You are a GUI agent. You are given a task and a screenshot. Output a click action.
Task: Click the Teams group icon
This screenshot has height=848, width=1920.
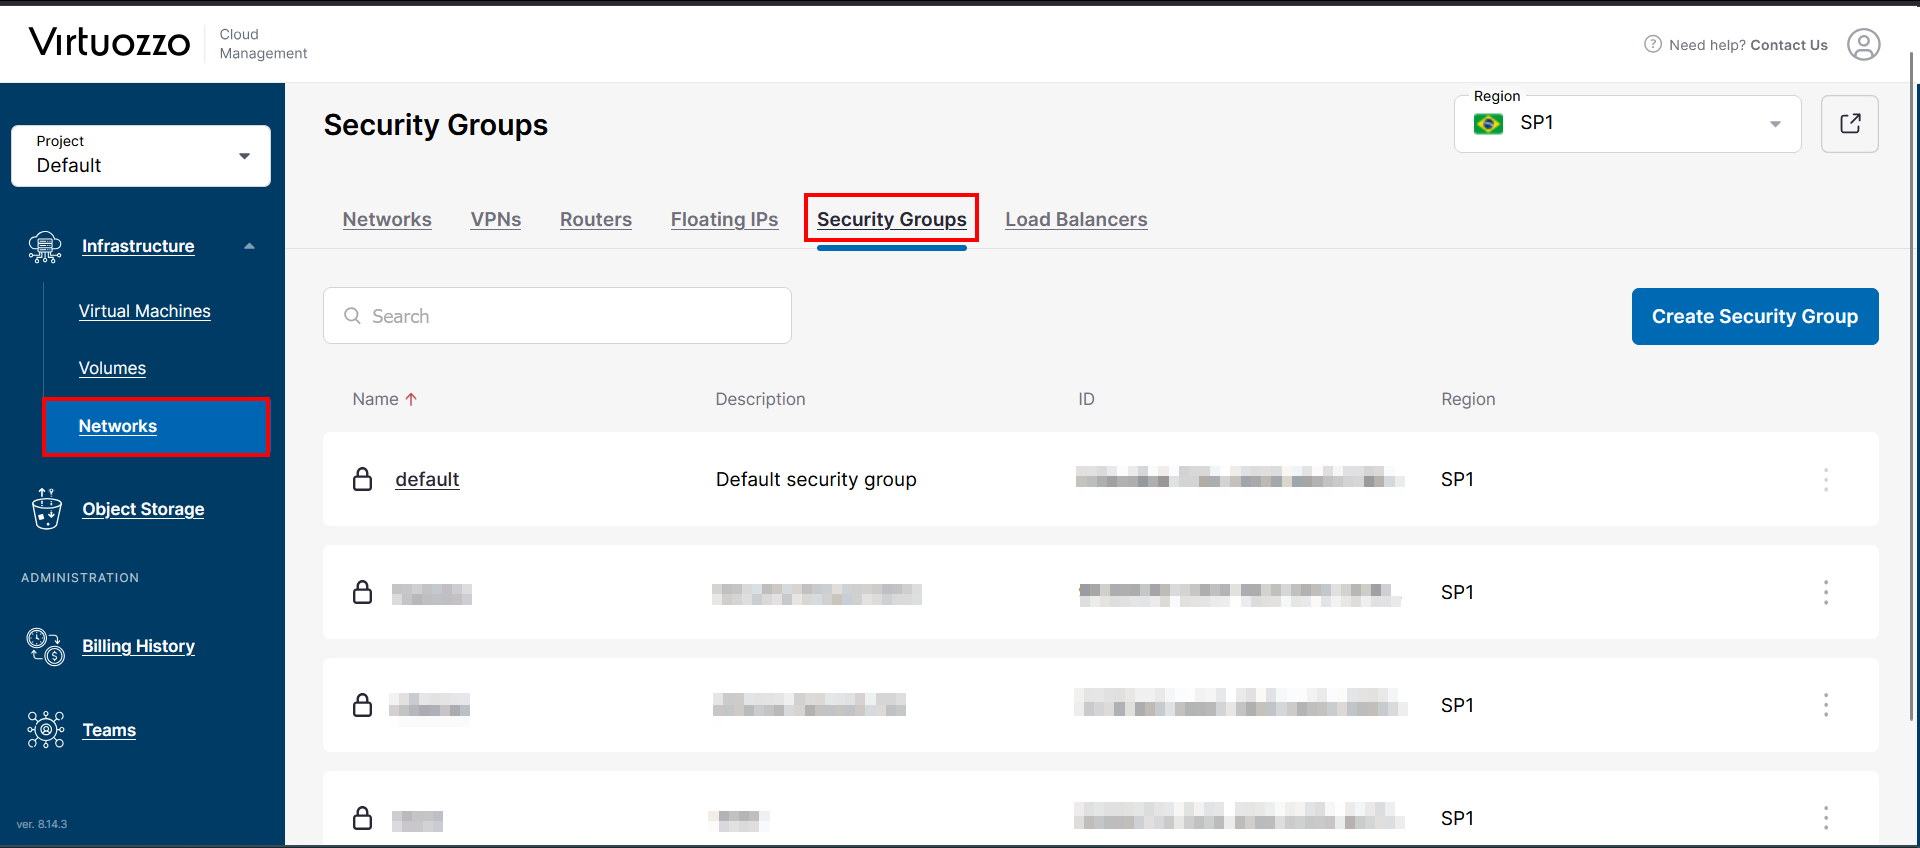(x=46, y=730)
